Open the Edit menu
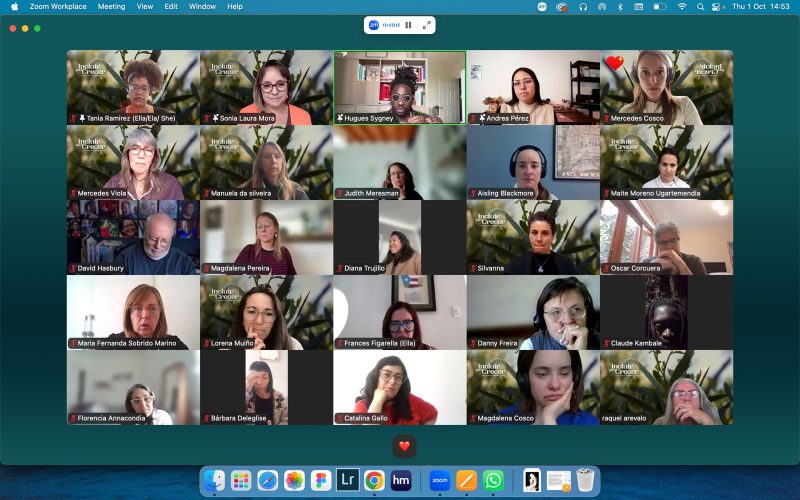 (x=171, y=7)
